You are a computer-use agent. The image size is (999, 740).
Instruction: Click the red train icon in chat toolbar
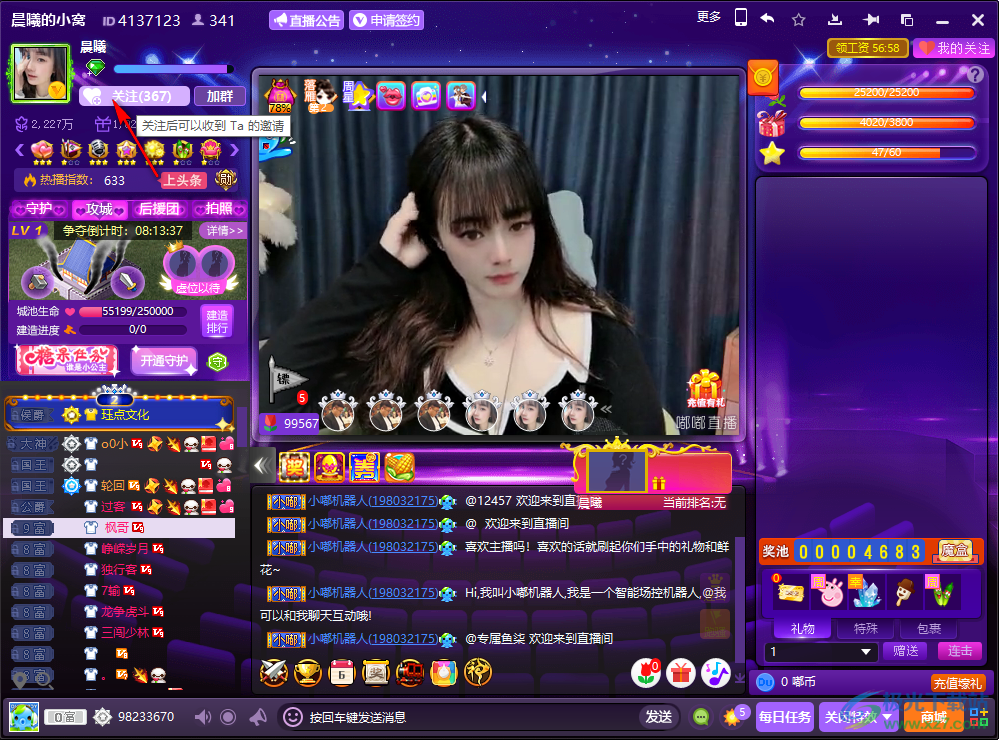click(410, 672)
